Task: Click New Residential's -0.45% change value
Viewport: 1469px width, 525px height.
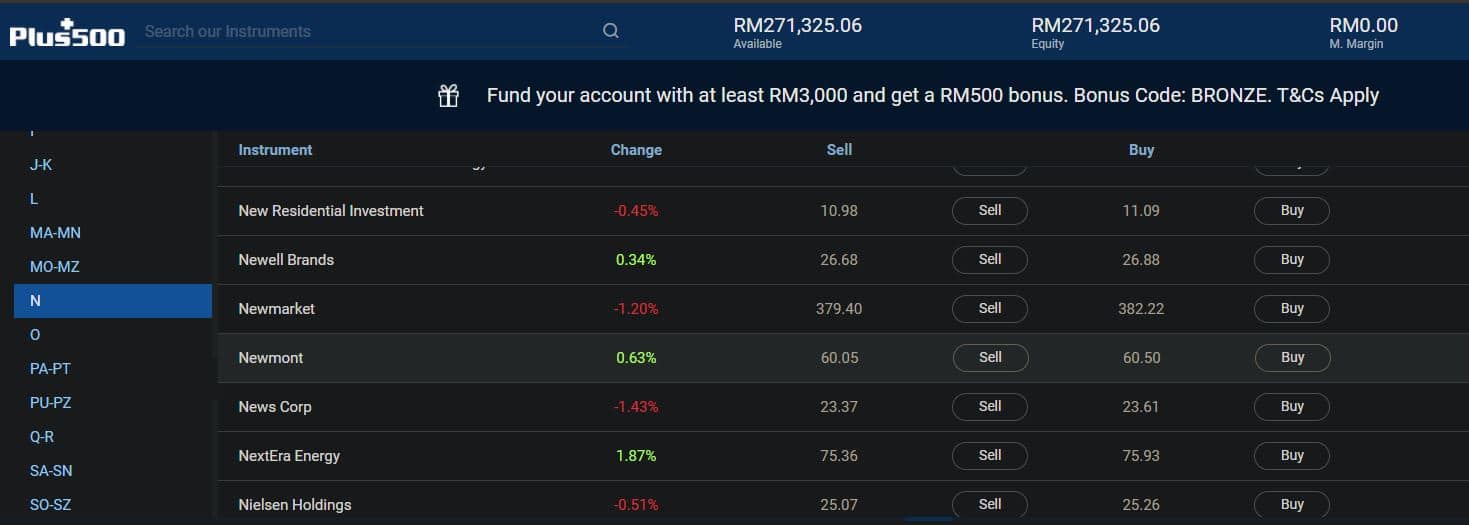Action: pyautogui.click(x=636, y=211)
